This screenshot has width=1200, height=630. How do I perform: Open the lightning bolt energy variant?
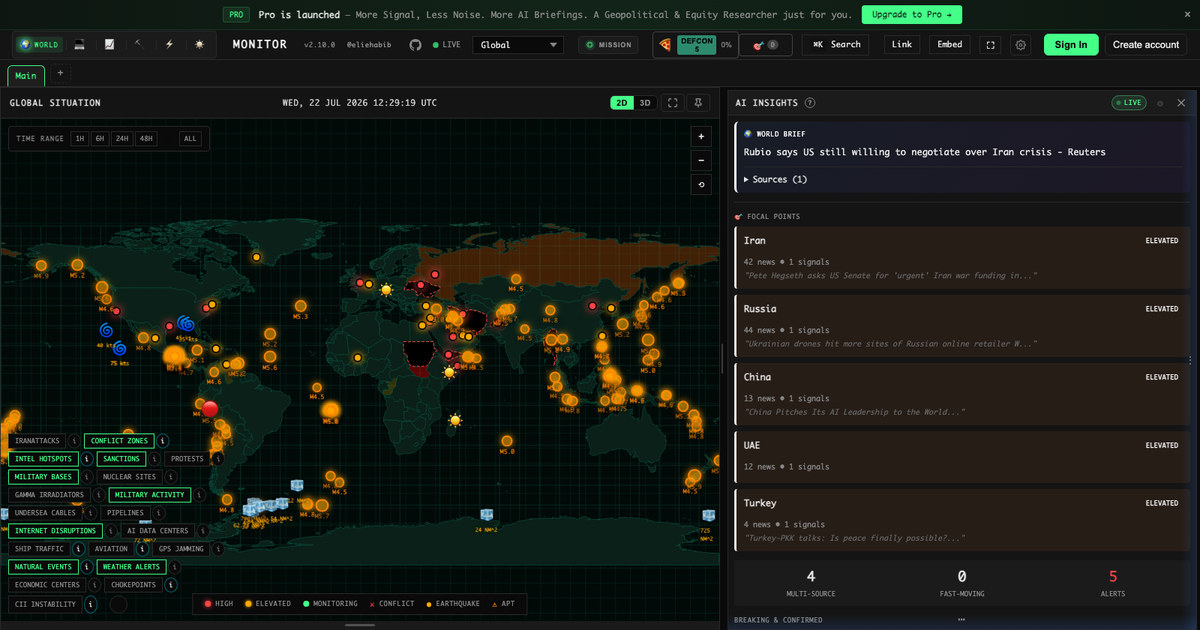point(169,45)
